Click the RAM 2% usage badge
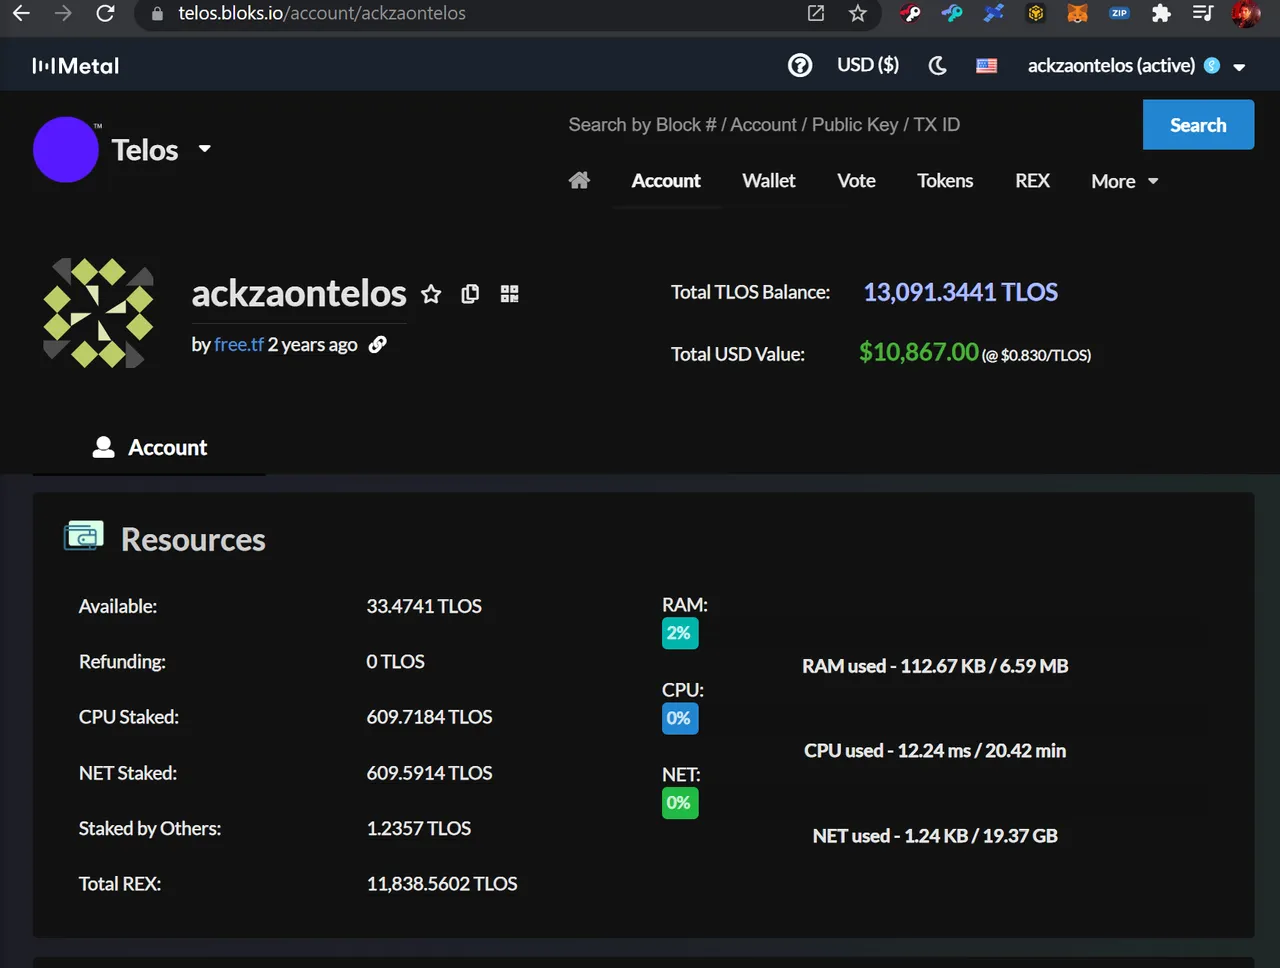Screen dimensions: 1280x968 point(680,633)
